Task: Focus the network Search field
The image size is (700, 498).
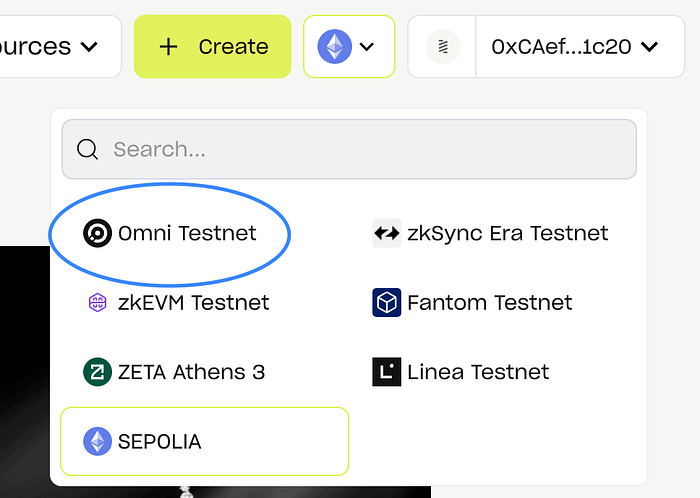Action: point(360,150)
